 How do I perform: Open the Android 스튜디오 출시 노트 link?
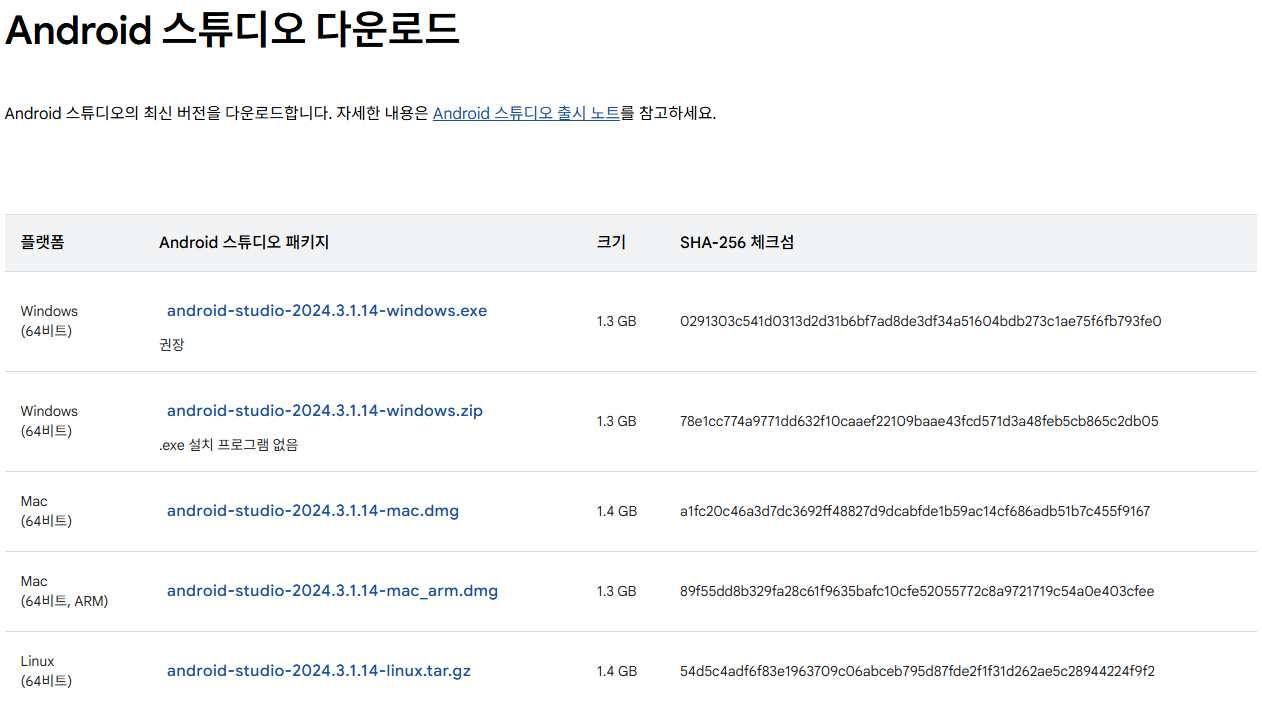pyautogui.click(x=526, y=113)
